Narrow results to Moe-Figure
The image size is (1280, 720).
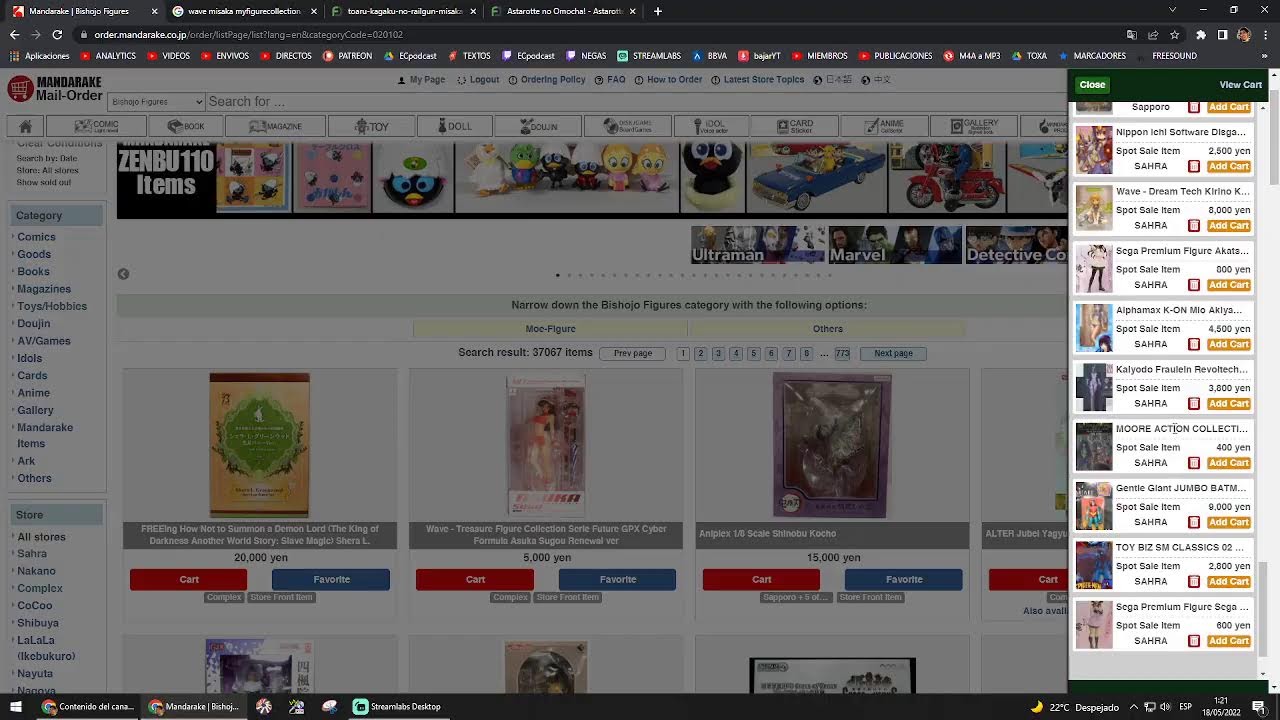click(x=550, y=328)
